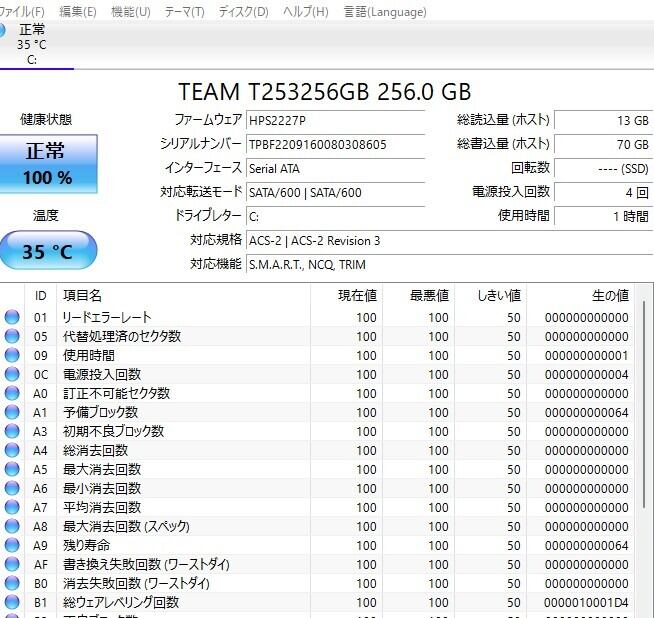Click the status icon for row A7 平均消去回数
This screenshot has height=618, width=654.
tap(12, 507)
